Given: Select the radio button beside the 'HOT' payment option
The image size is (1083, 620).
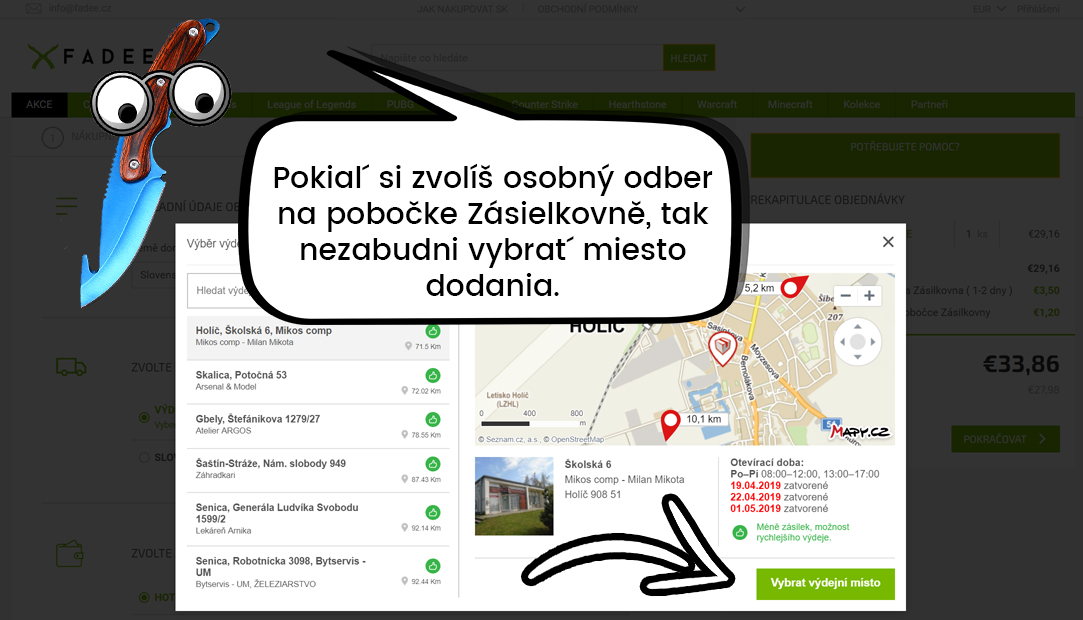Looking at the screenshot, I should pos(144,597).
